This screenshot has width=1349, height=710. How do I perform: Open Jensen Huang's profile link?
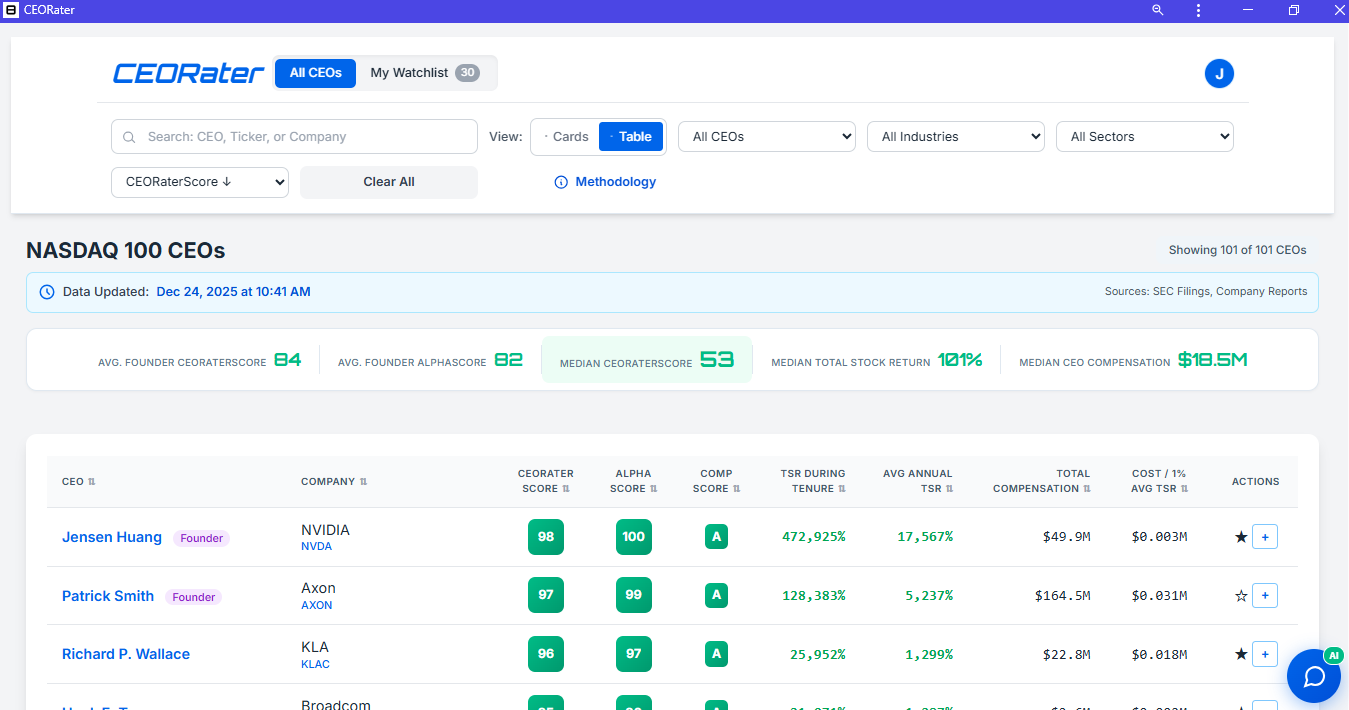point(112,537)
